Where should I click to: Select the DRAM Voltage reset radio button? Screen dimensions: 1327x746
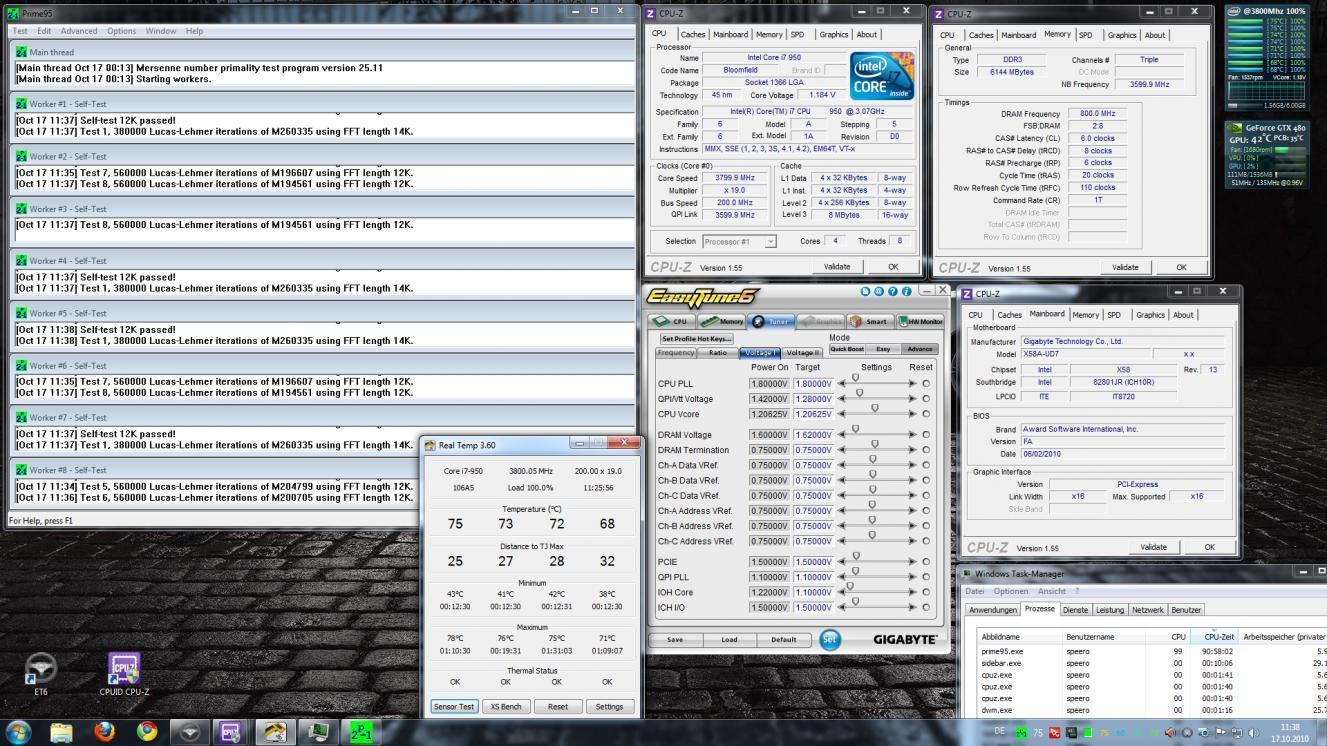[925, 435]
